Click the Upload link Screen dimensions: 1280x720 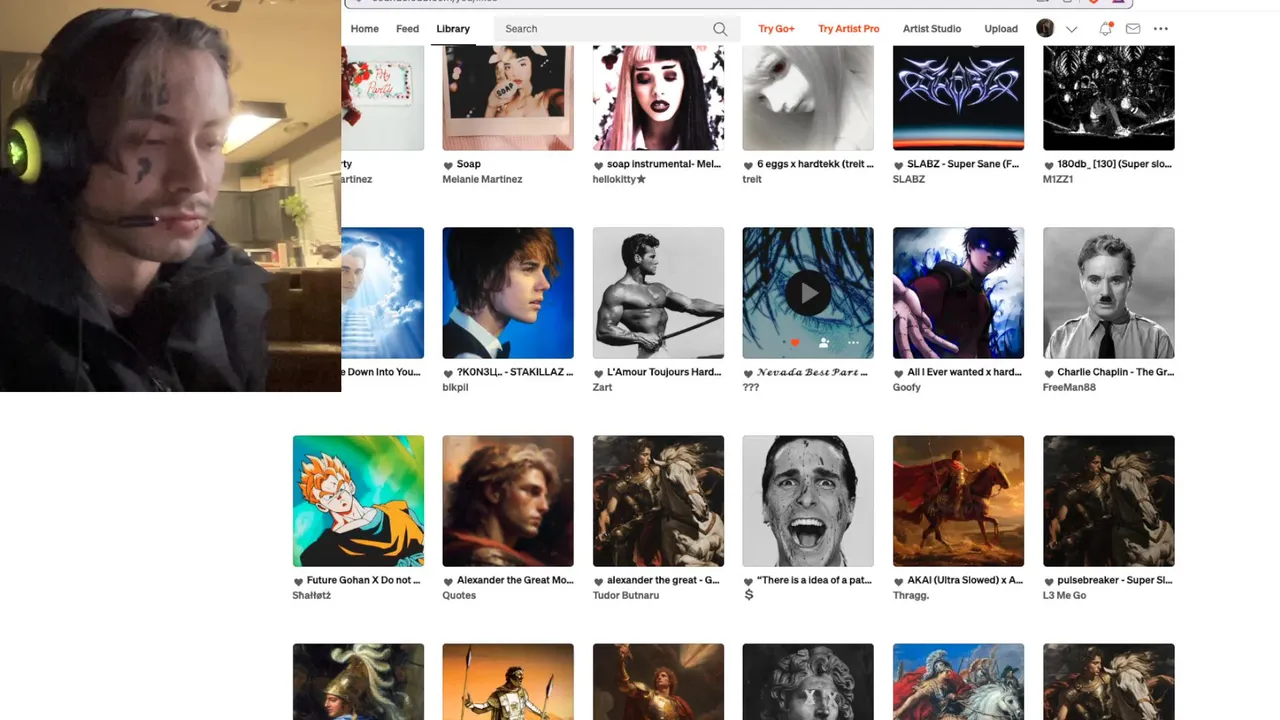1001,29
